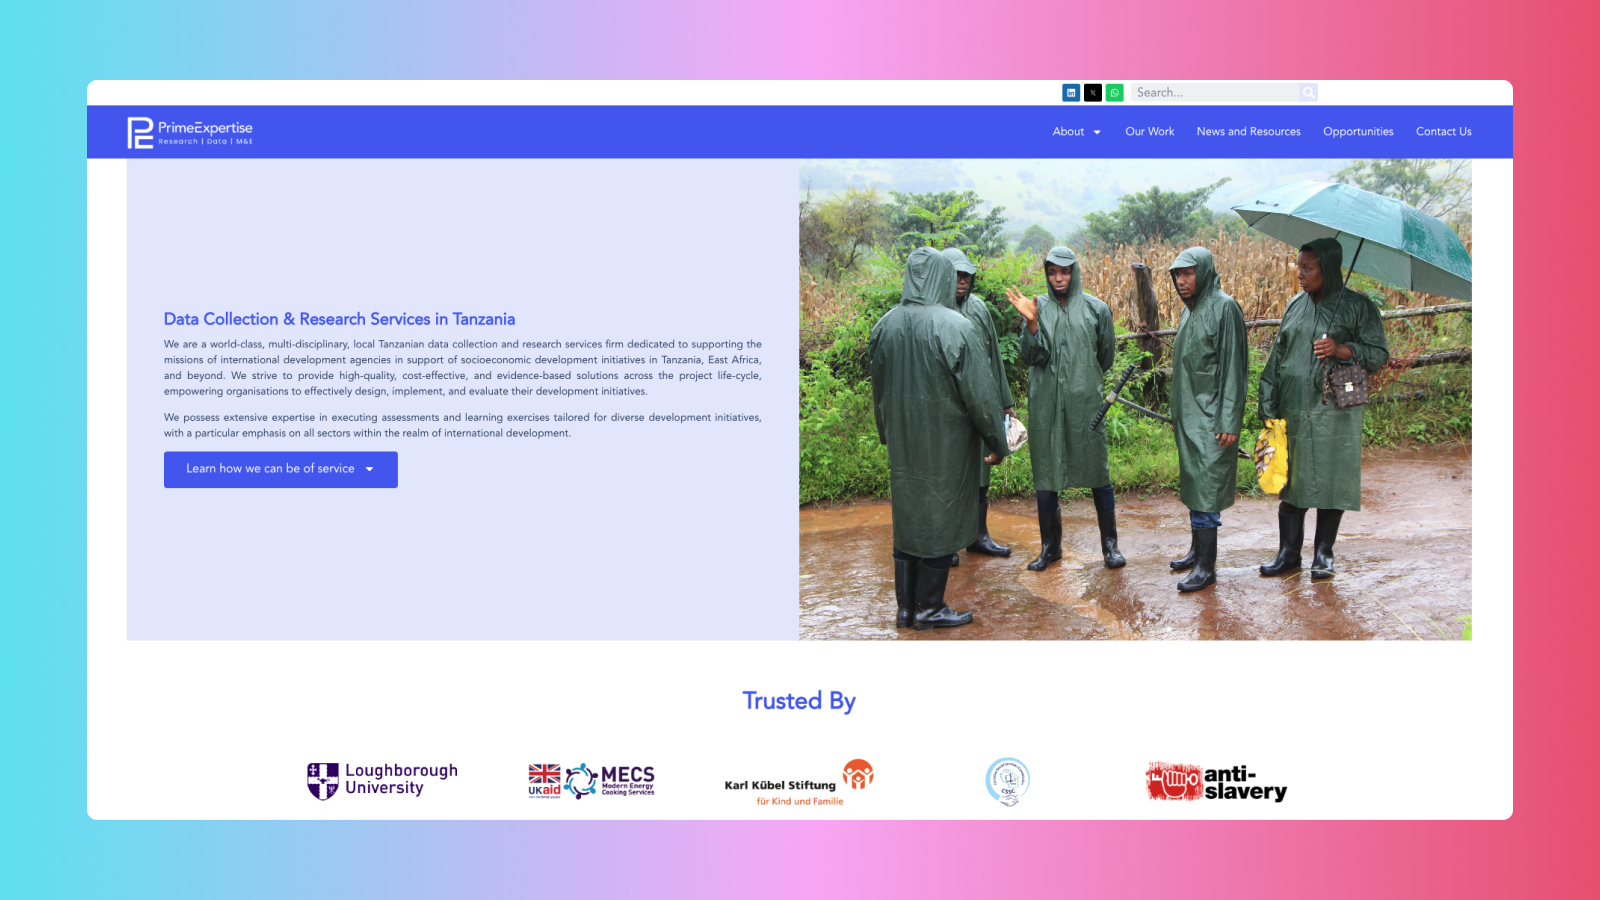Open the LinkedIn social icon

1071,93
